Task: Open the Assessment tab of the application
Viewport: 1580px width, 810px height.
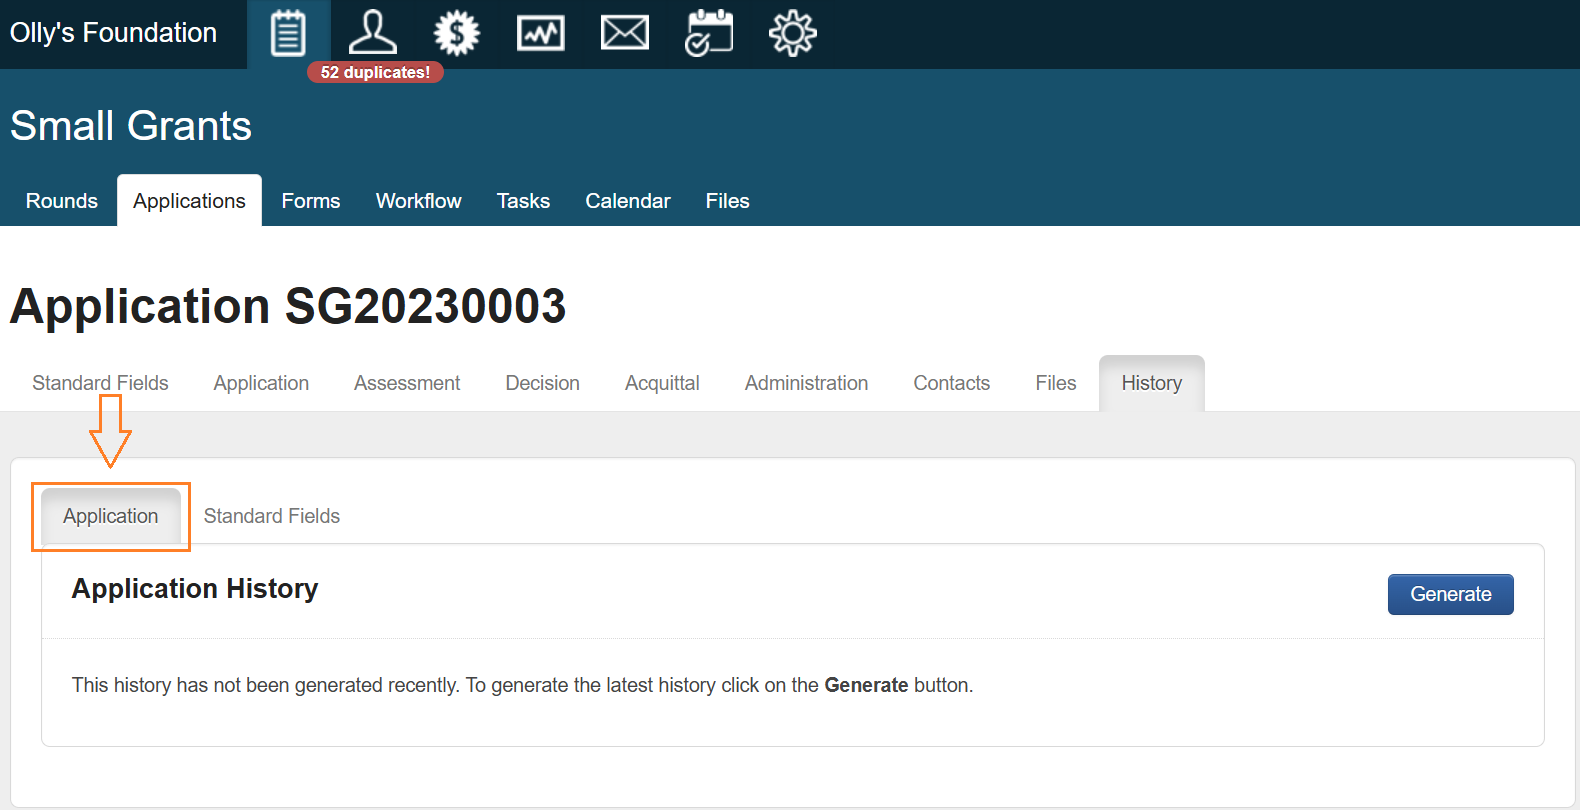Action: point(406,383)
